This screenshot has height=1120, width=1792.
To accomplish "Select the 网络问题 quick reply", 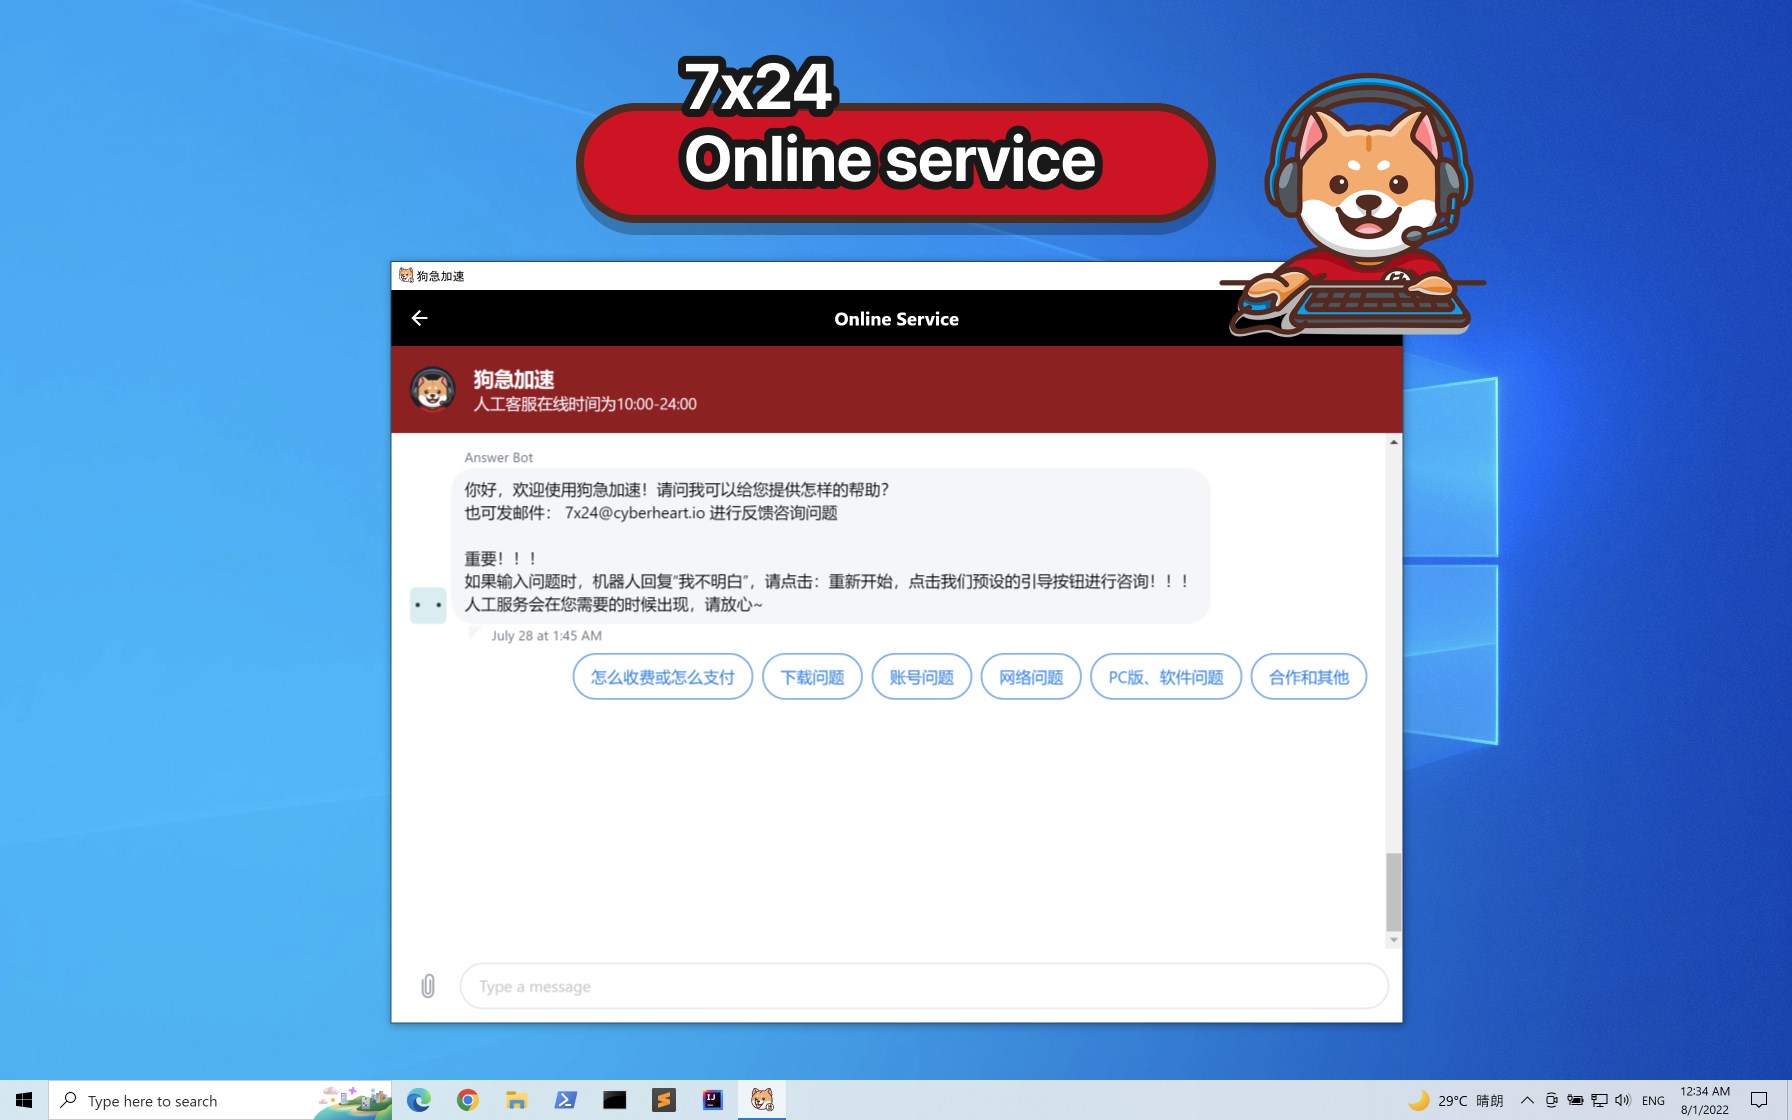I will point(1031,677).
